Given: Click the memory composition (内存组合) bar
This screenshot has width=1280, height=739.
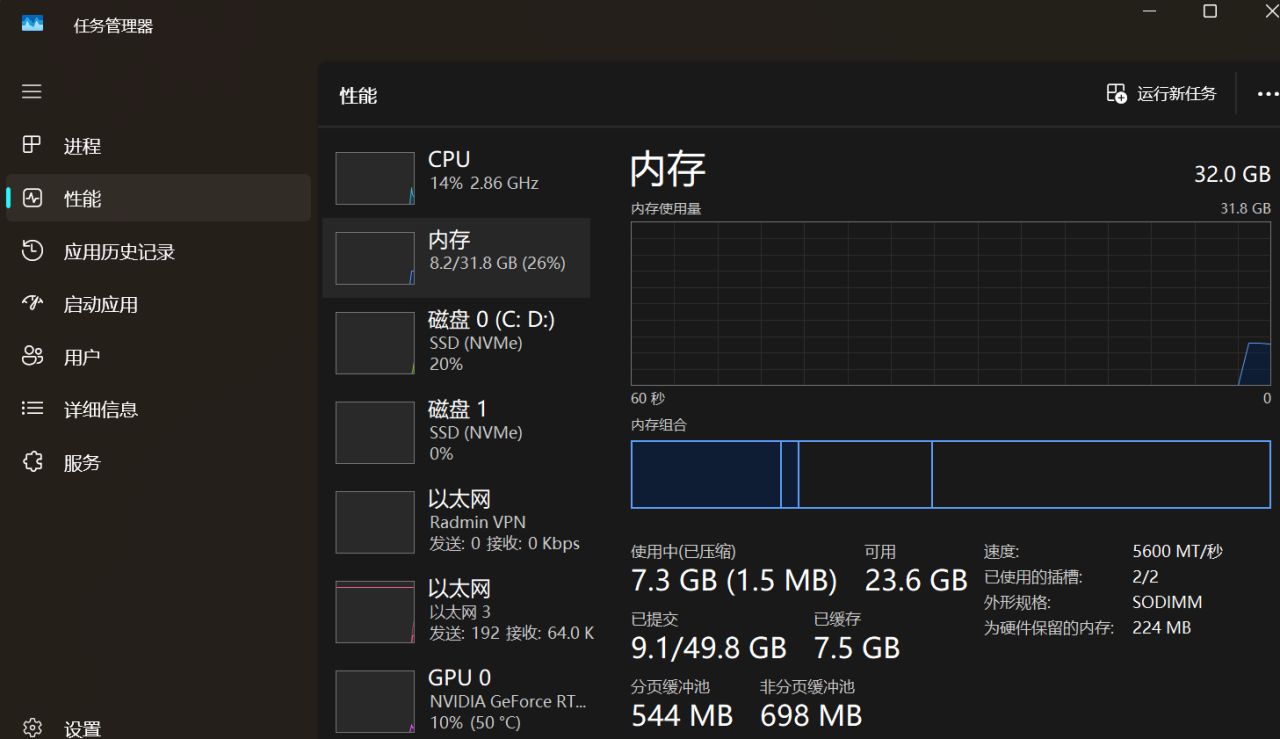Looking at the screenshot, I should (950, 474).
